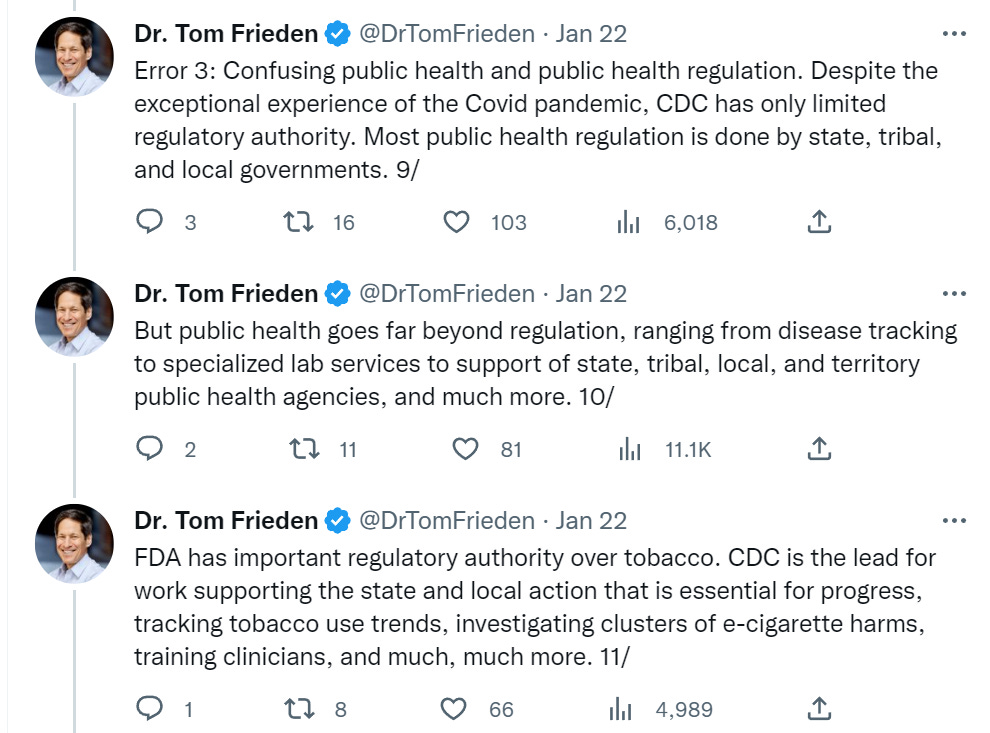Open analytics showing 11.1K views
The width and height of the screenshot is (990, 733).
pos(629,450)
